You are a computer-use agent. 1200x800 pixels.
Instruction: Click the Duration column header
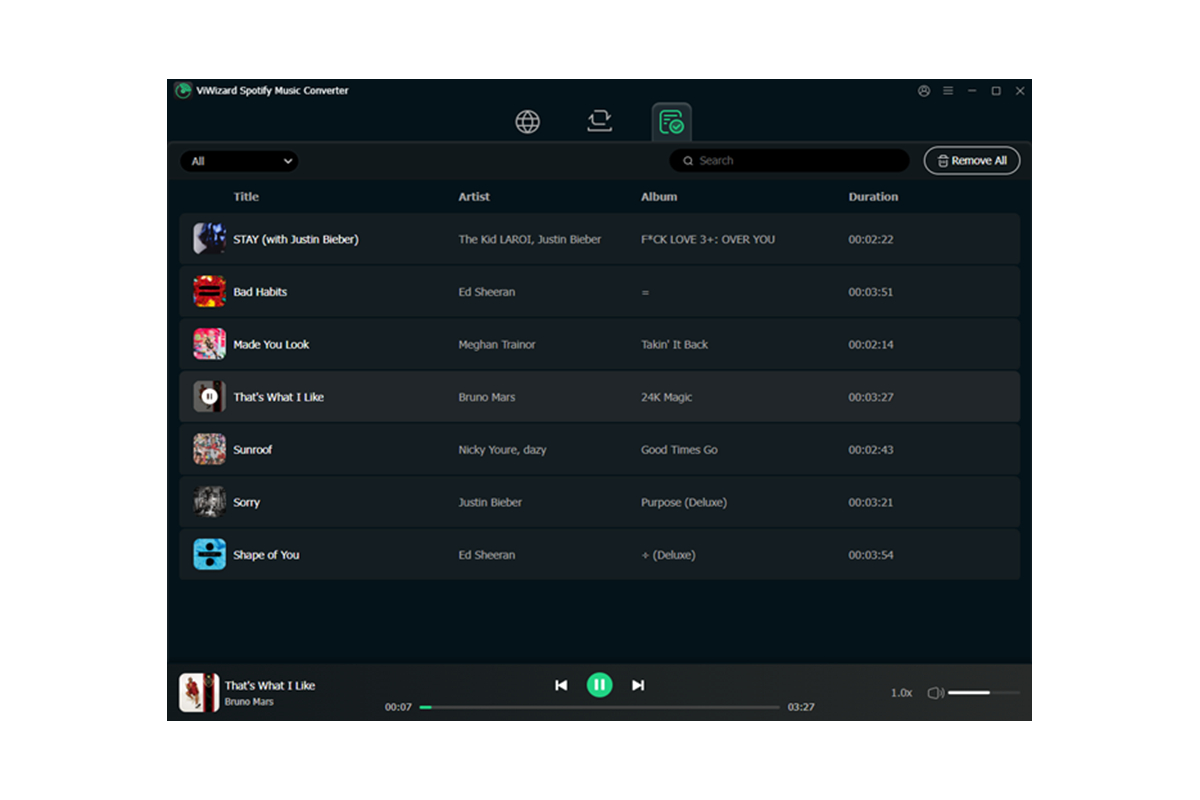(873, 197)
